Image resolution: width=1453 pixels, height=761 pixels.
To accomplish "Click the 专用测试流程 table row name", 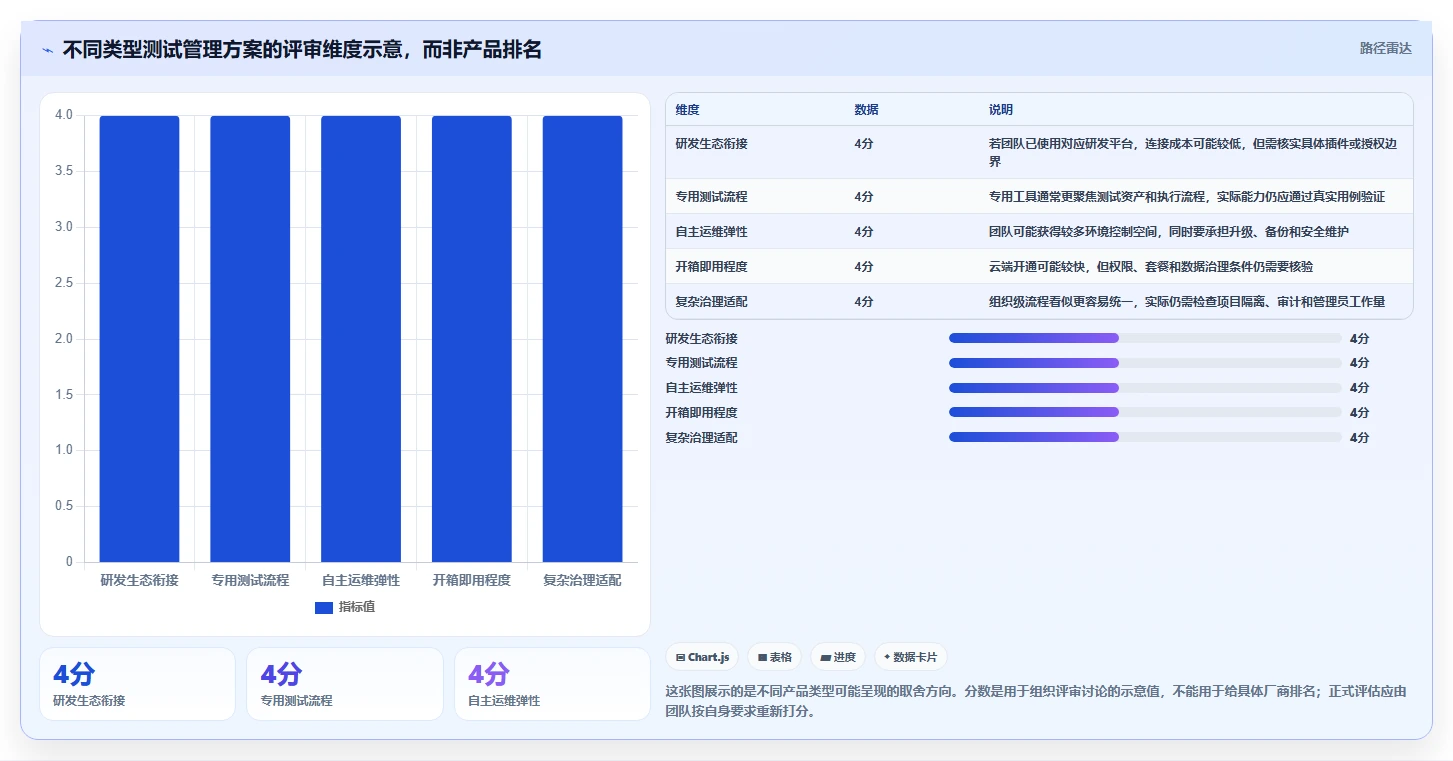I will (711, 197).
